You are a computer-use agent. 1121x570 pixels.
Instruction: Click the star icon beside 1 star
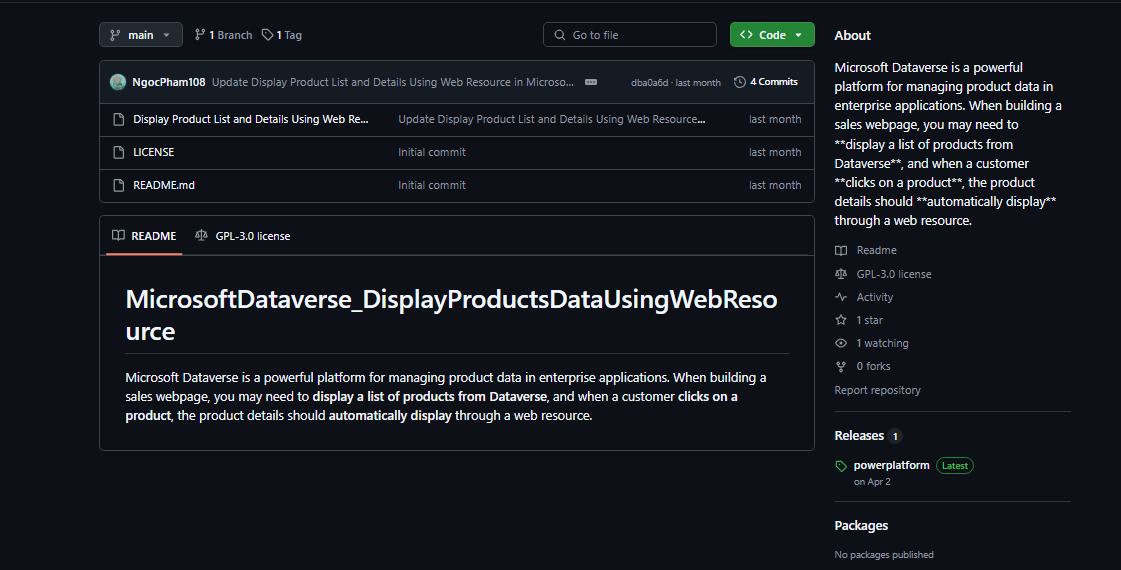pos(841,320)
